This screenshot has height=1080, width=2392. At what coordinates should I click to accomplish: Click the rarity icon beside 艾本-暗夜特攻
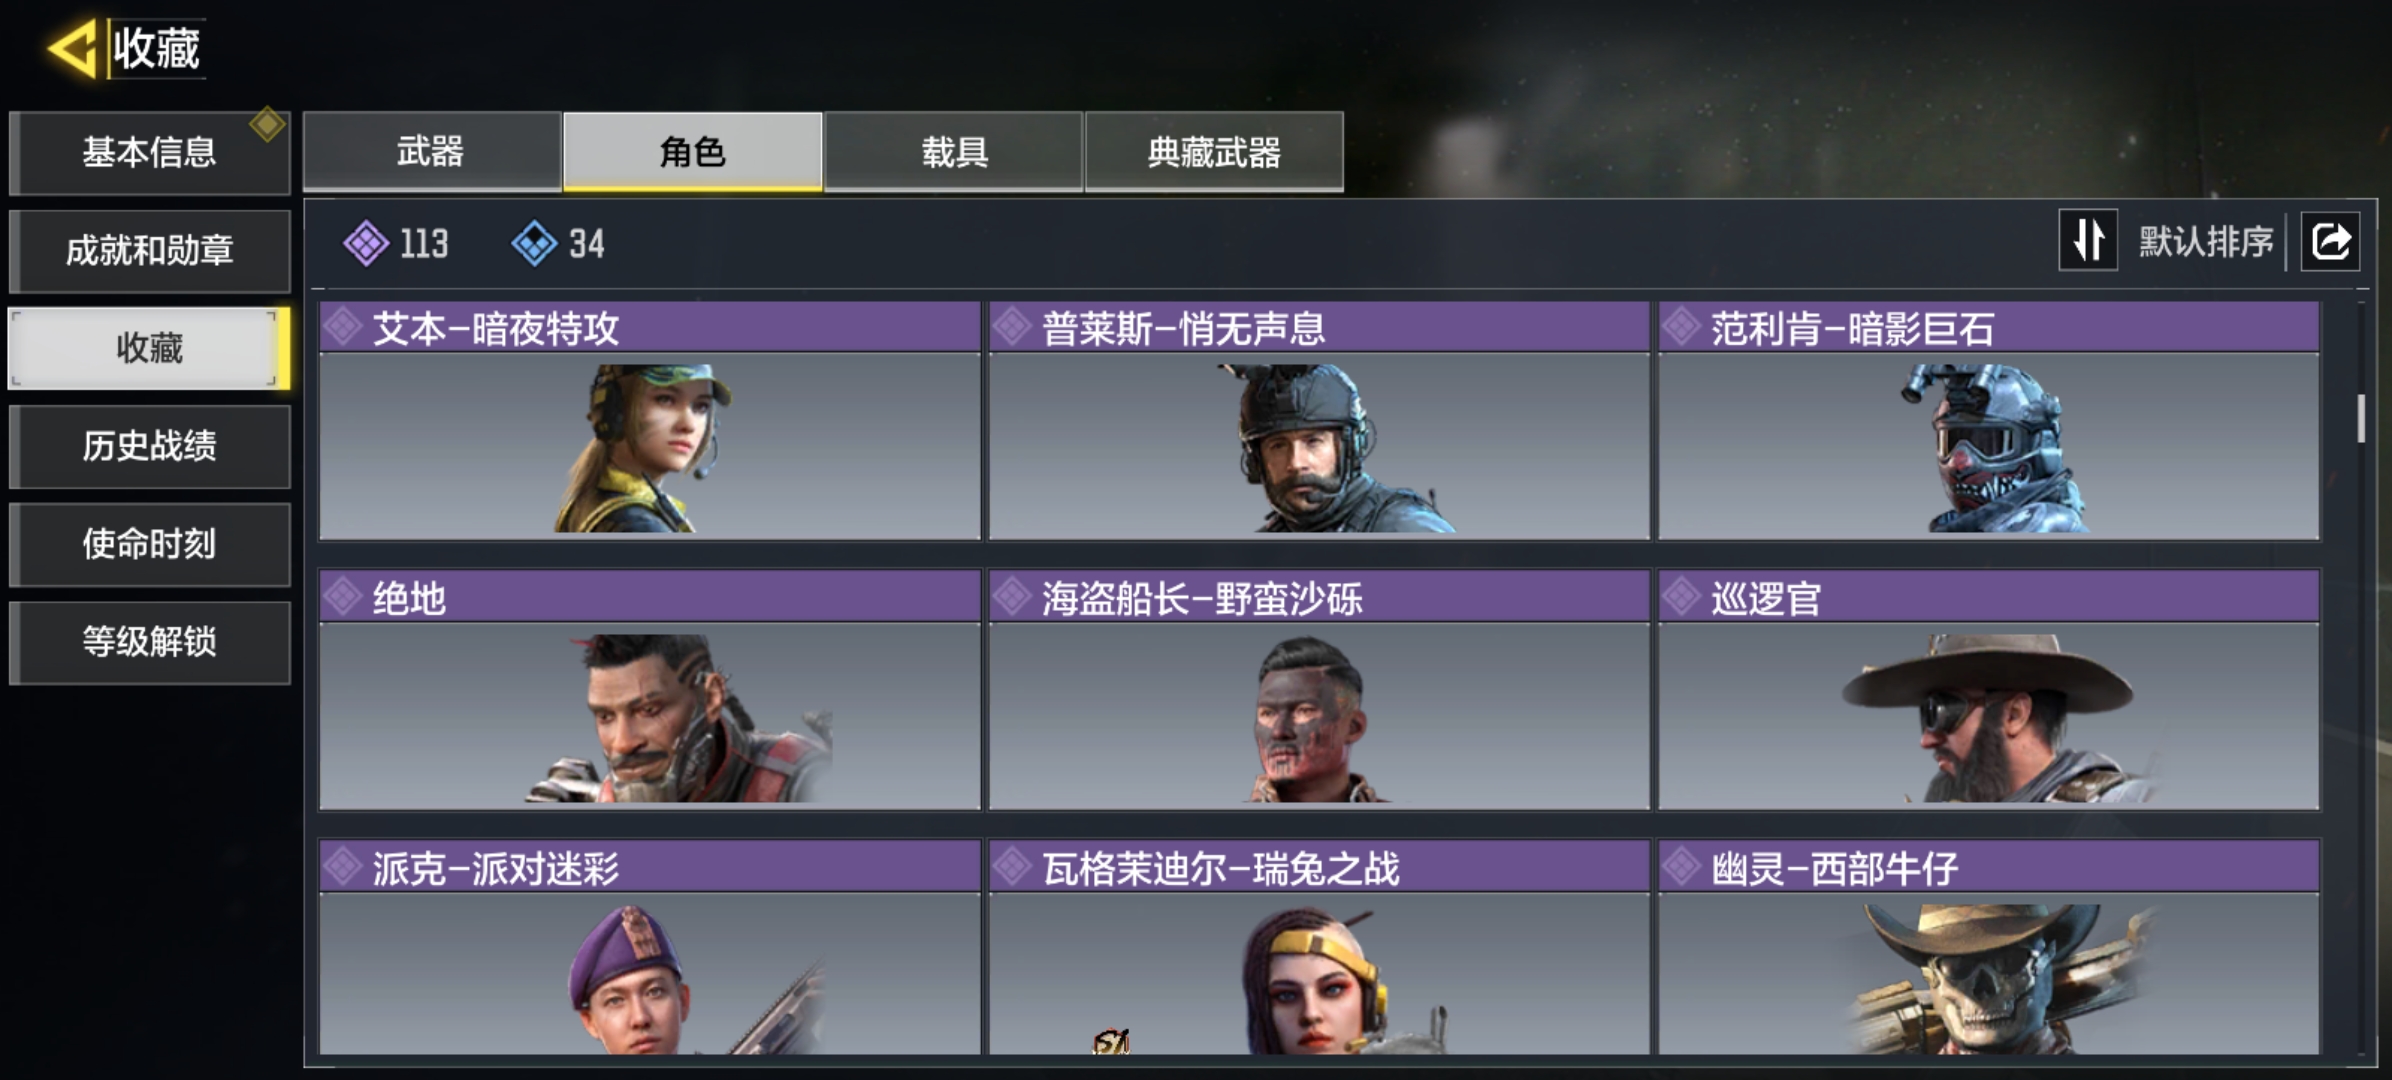point(343,327)
